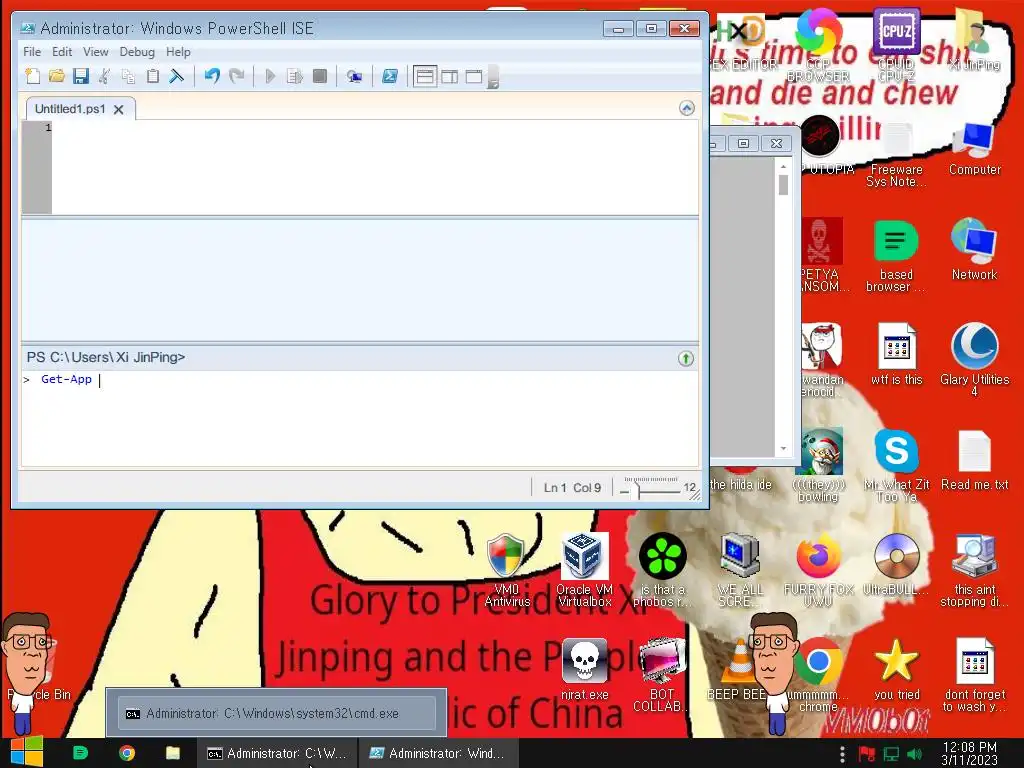
Task: Open njrat.exe skull icon
Action: point(584,669)
